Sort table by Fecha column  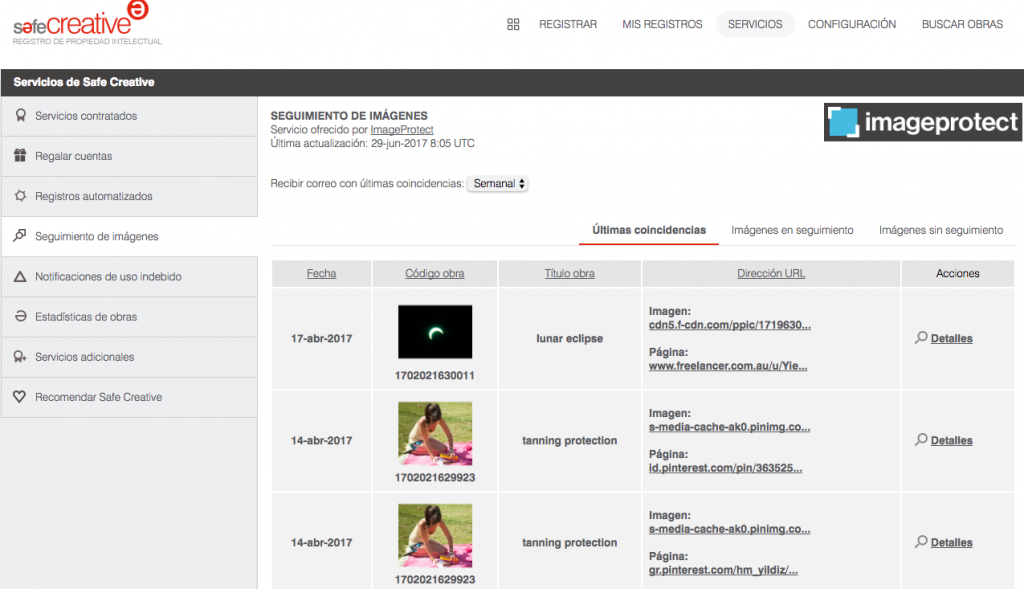click(x=321, y=273)
